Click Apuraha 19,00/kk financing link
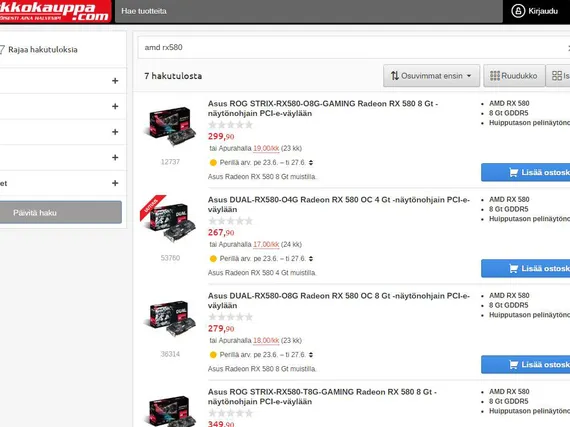Image resolution: width=570 pixels, height=427 pixels. 266,148
